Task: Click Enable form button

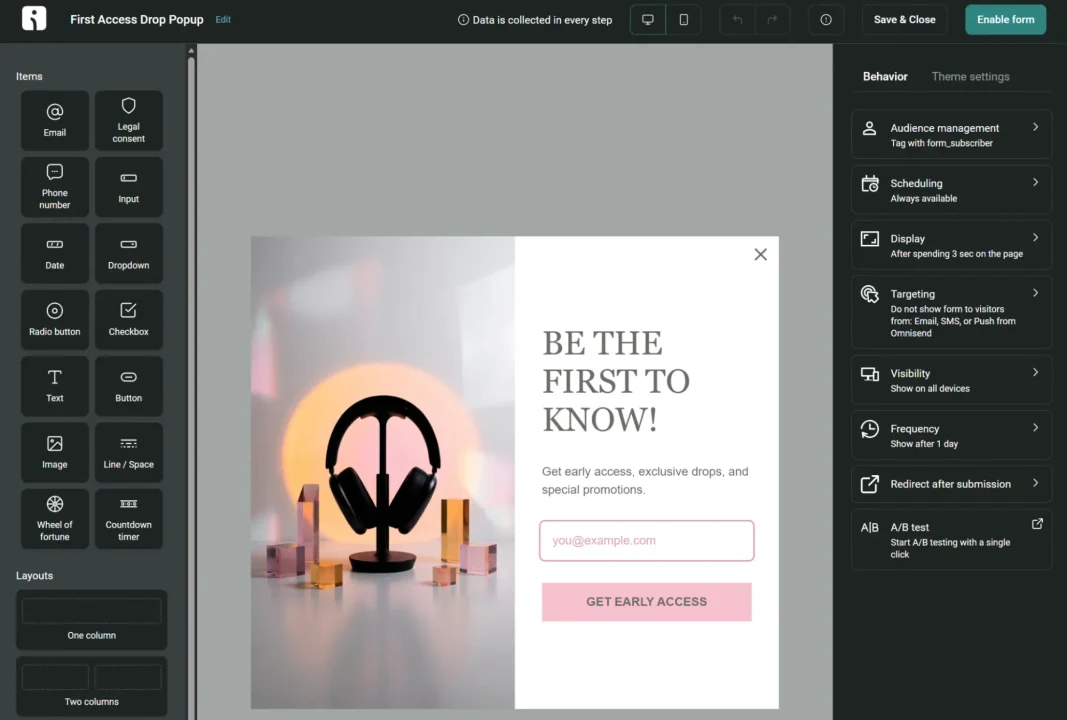Action: pyautogui.click(x=1005, y=20)
